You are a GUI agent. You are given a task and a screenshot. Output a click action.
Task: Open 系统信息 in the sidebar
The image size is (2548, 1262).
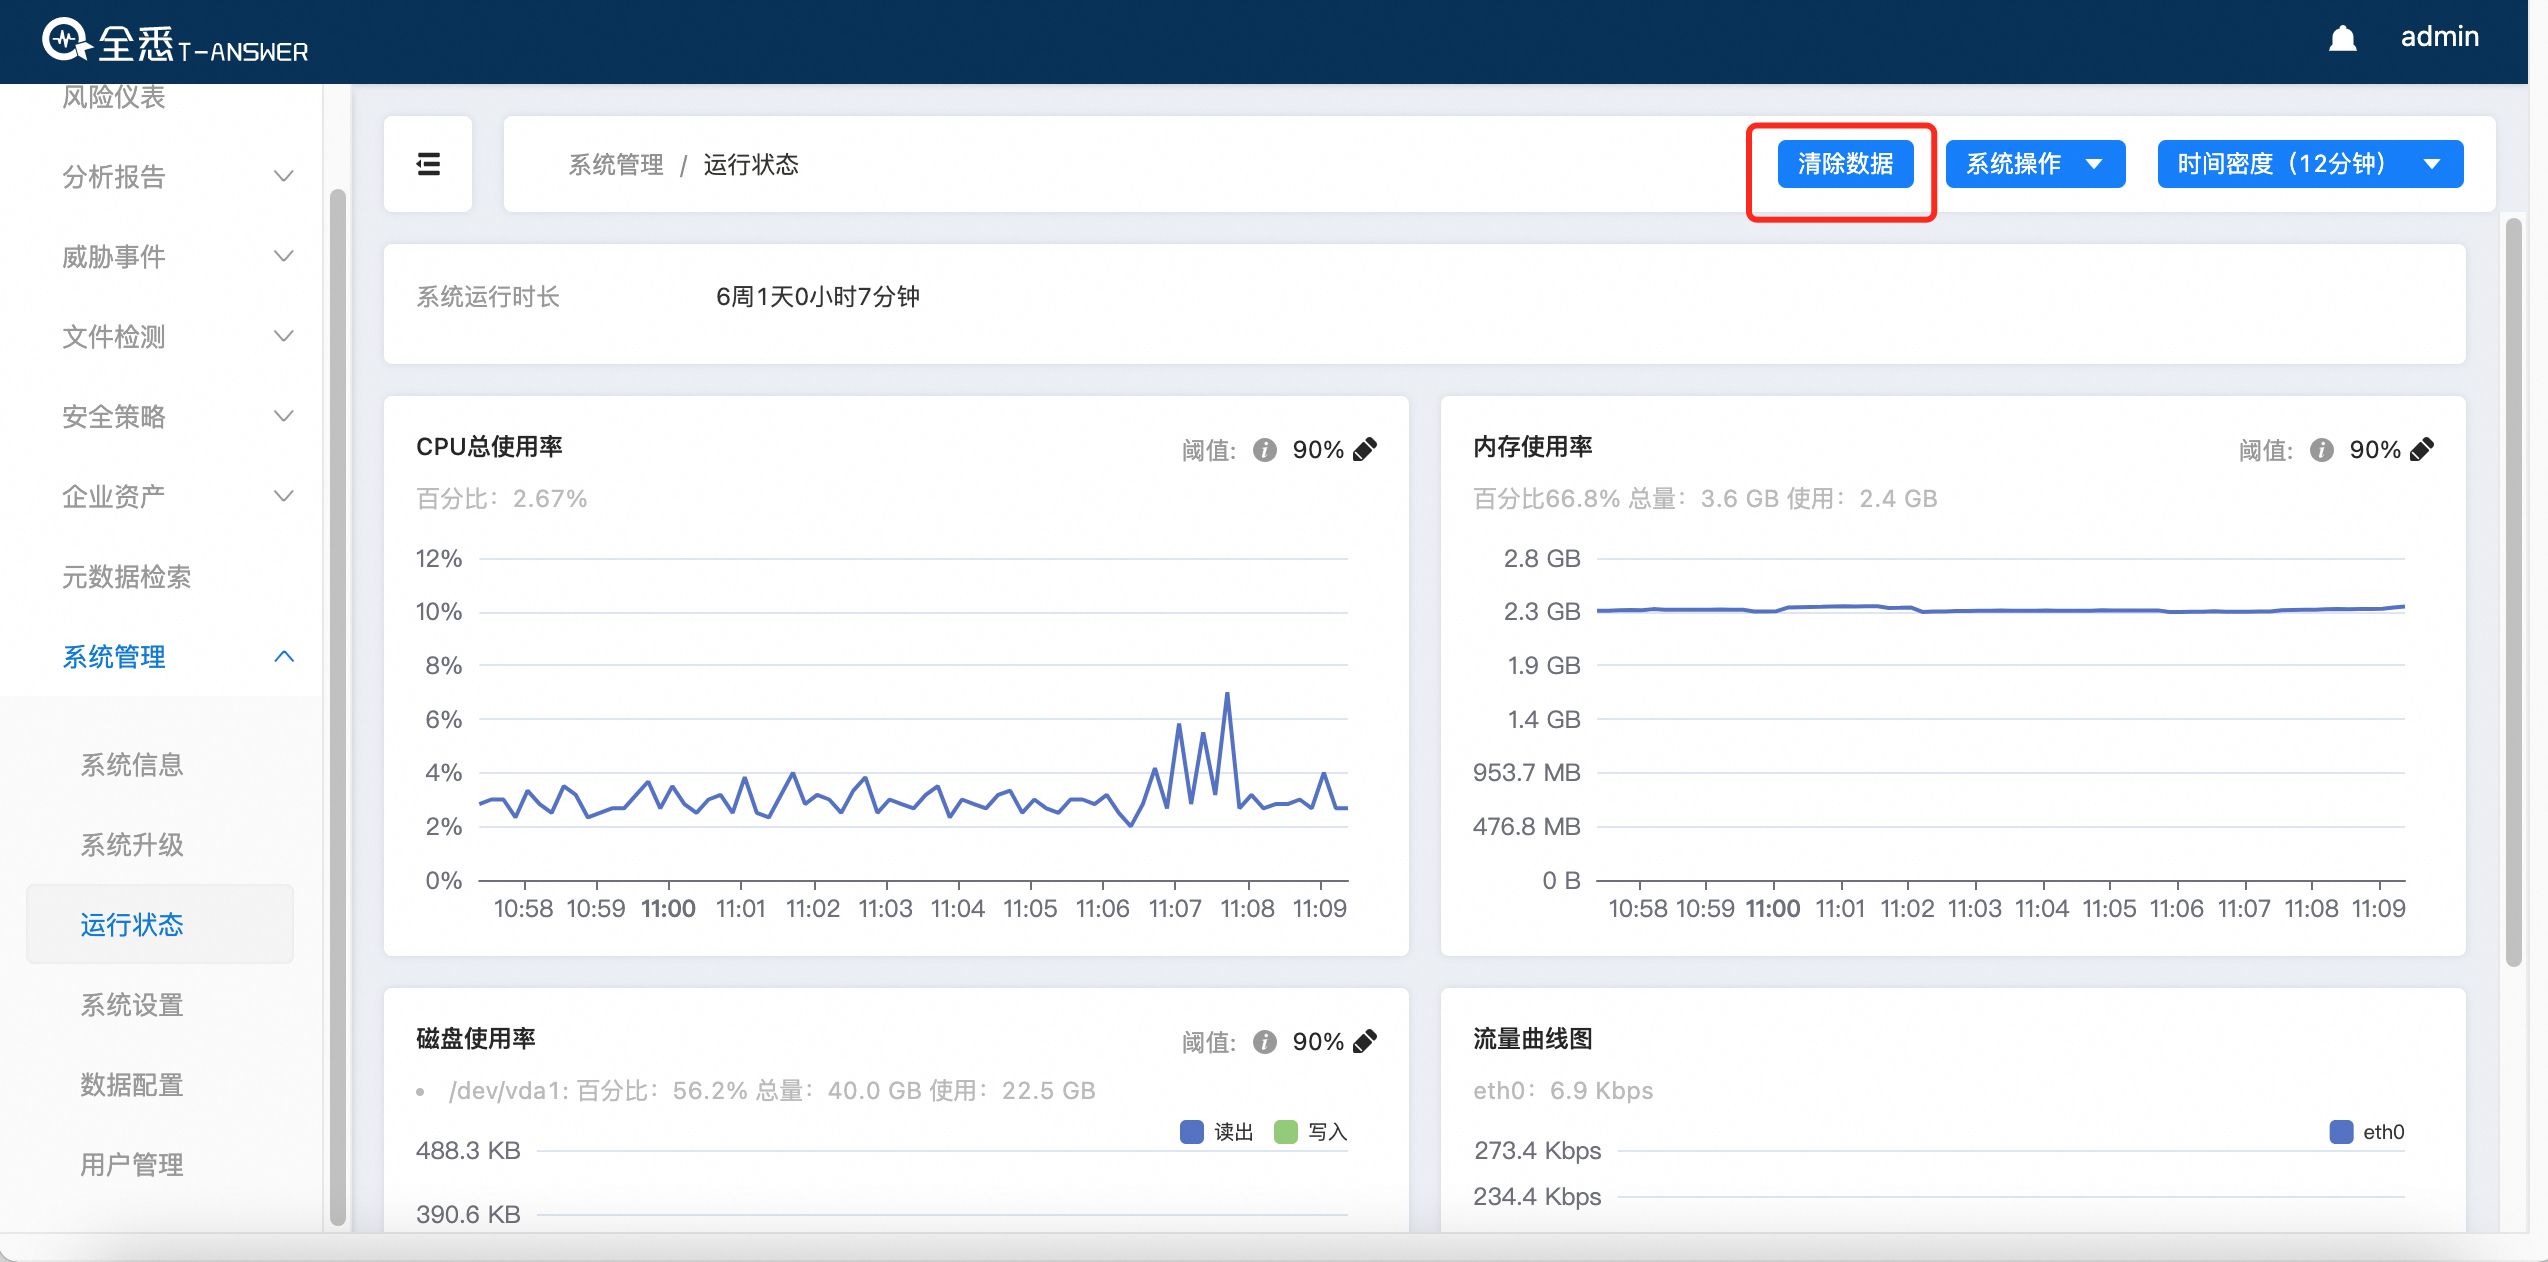pos(132,765)
